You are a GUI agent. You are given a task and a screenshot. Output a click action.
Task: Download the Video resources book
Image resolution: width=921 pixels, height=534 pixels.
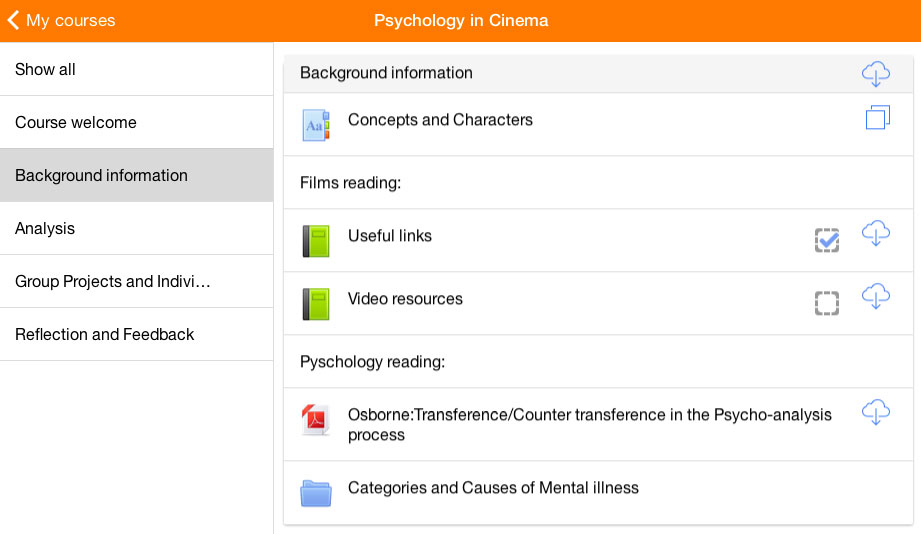(x=875, y=296)
